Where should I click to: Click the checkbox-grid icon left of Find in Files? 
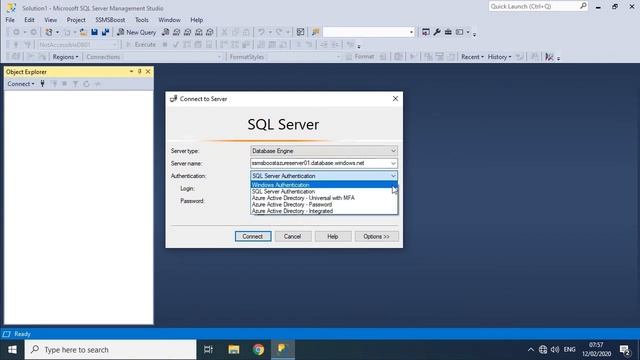[300, 32]
